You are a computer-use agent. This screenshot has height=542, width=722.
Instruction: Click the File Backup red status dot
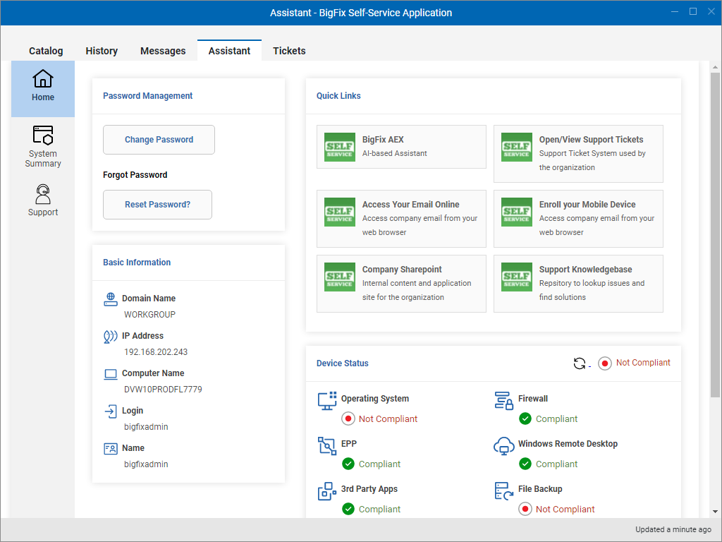(x=525, y=509)
